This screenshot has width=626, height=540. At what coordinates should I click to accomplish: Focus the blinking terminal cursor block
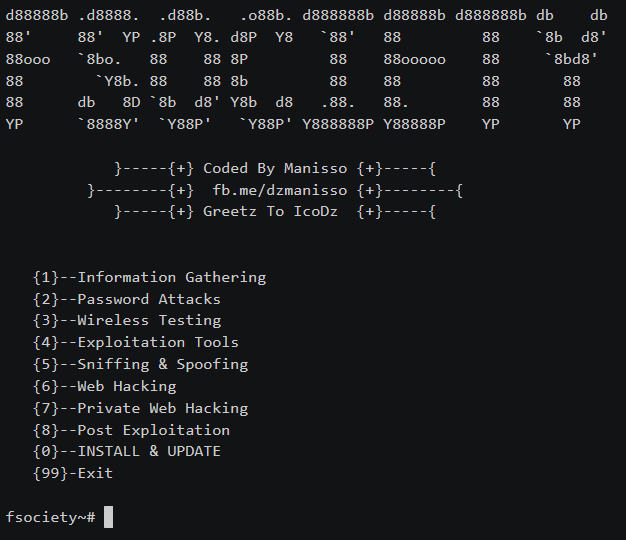click(x=108, y=517)
